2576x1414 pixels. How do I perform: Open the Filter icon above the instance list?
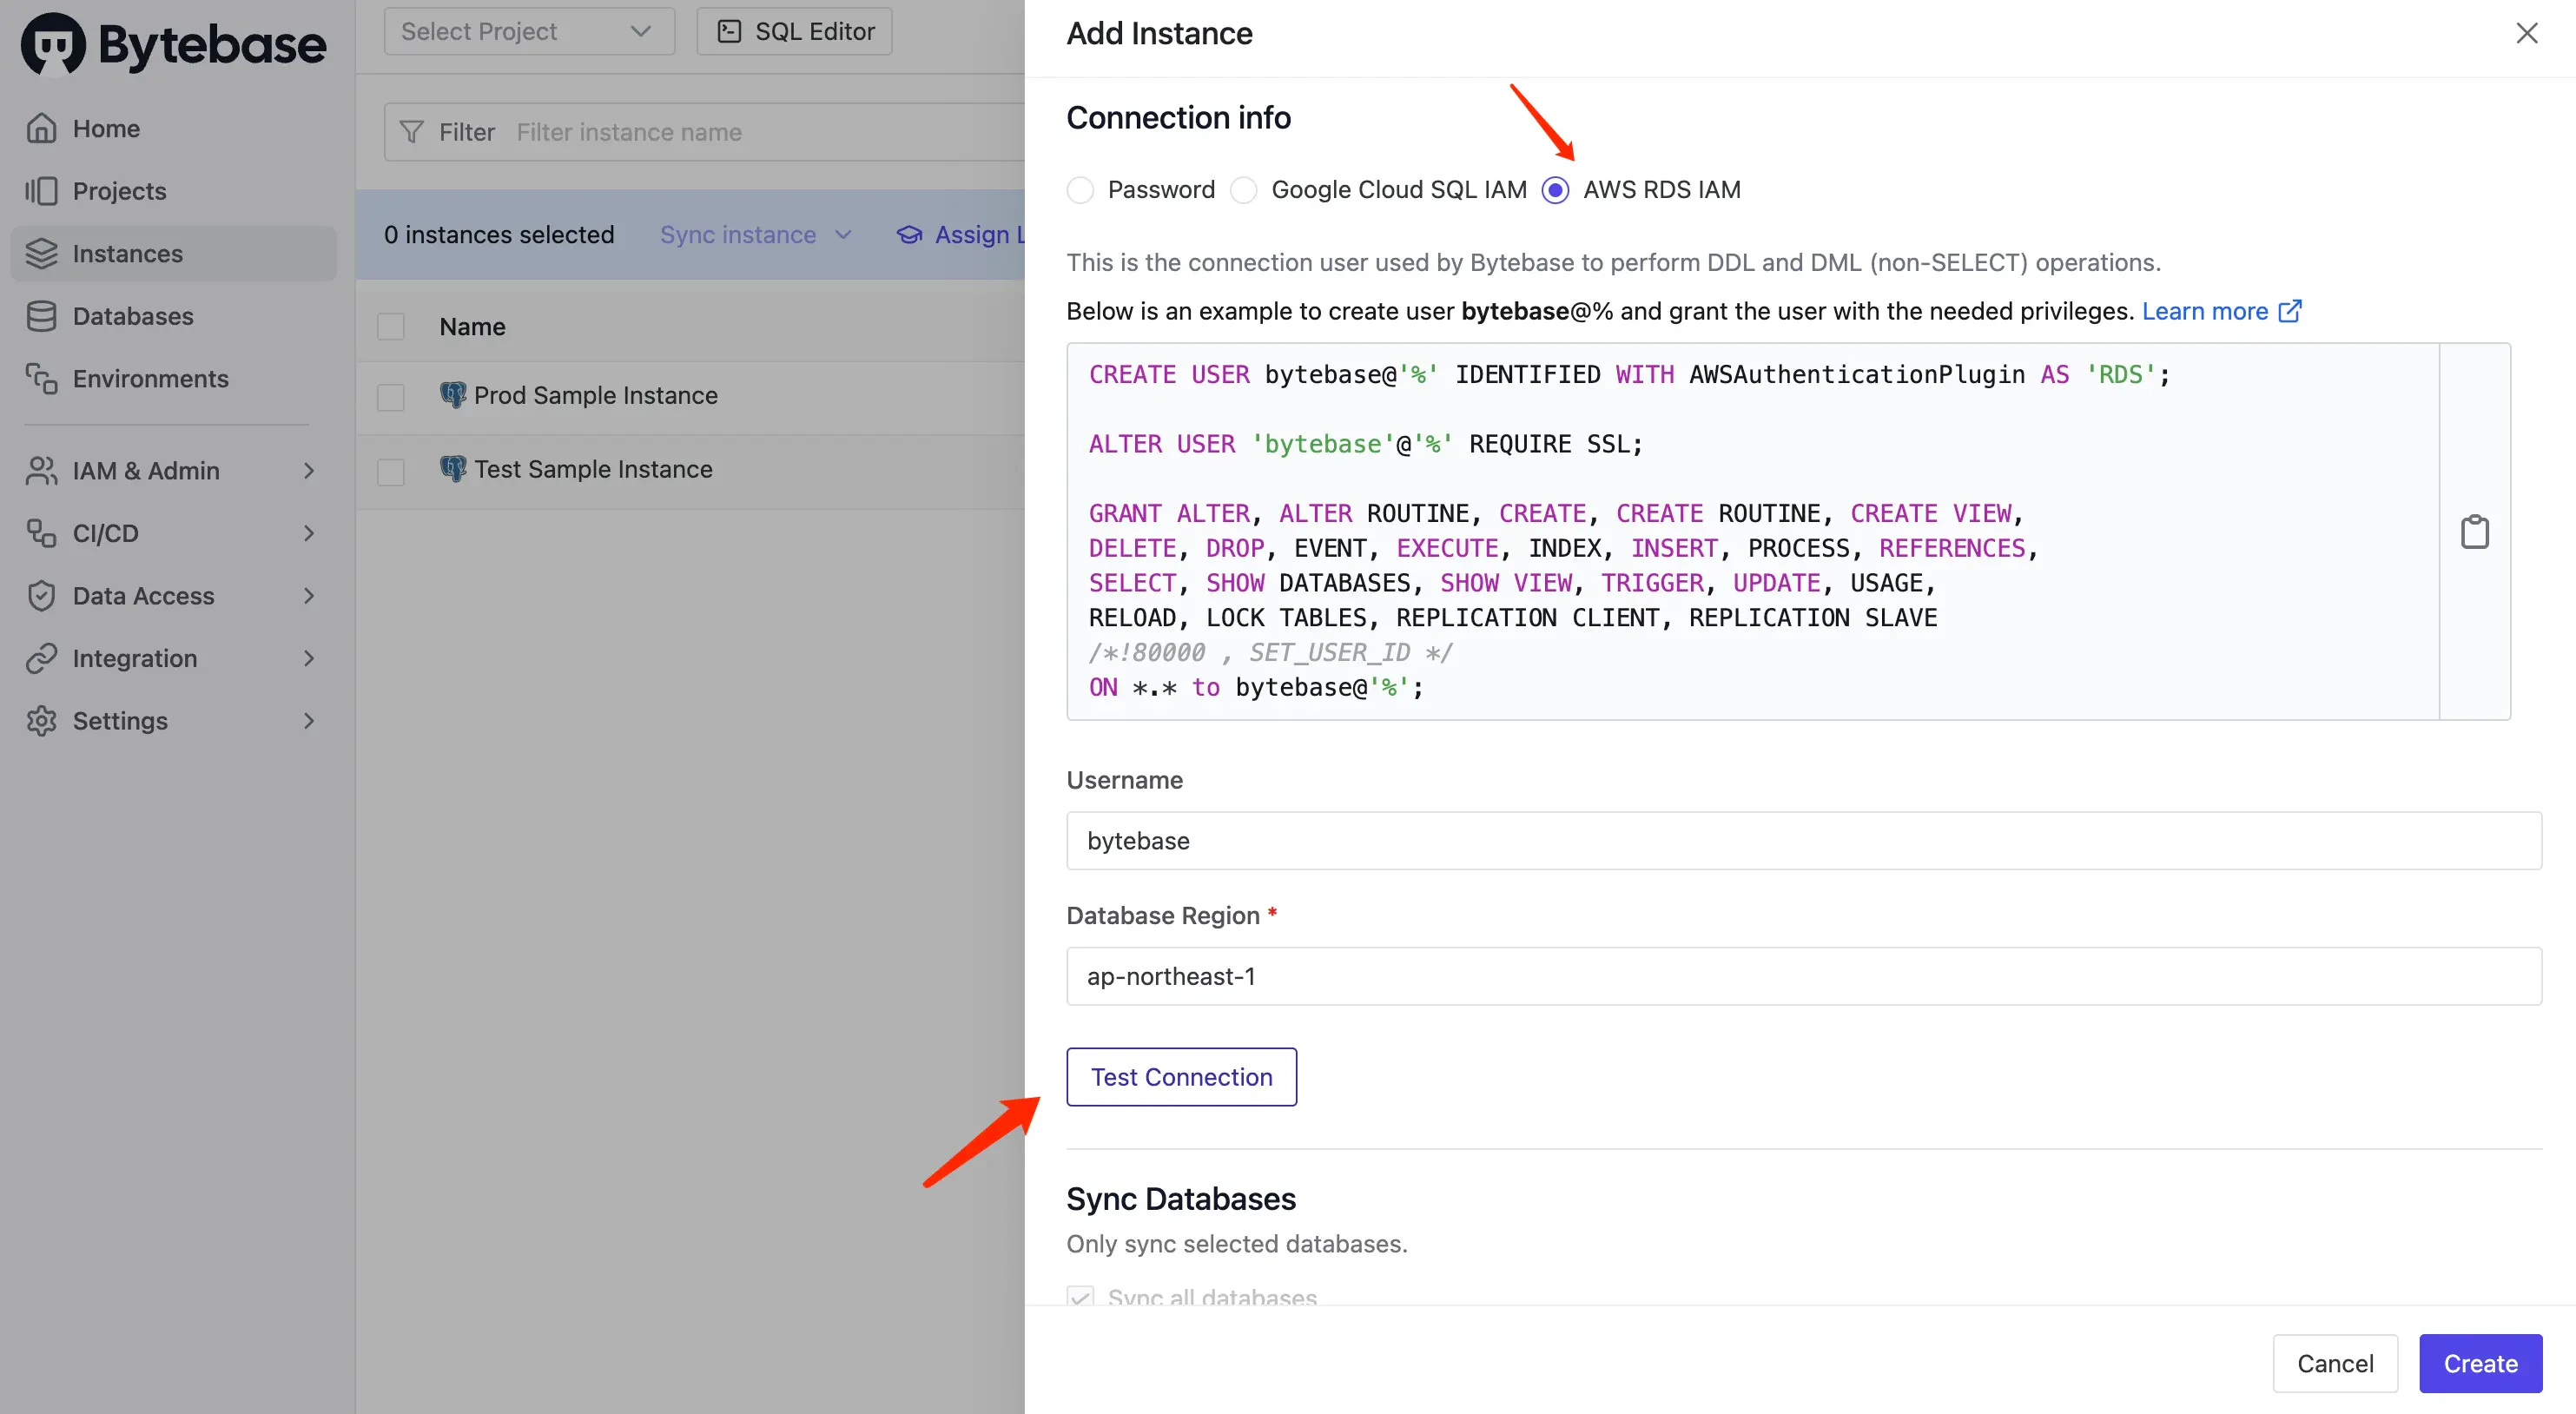tap(412, 131)
